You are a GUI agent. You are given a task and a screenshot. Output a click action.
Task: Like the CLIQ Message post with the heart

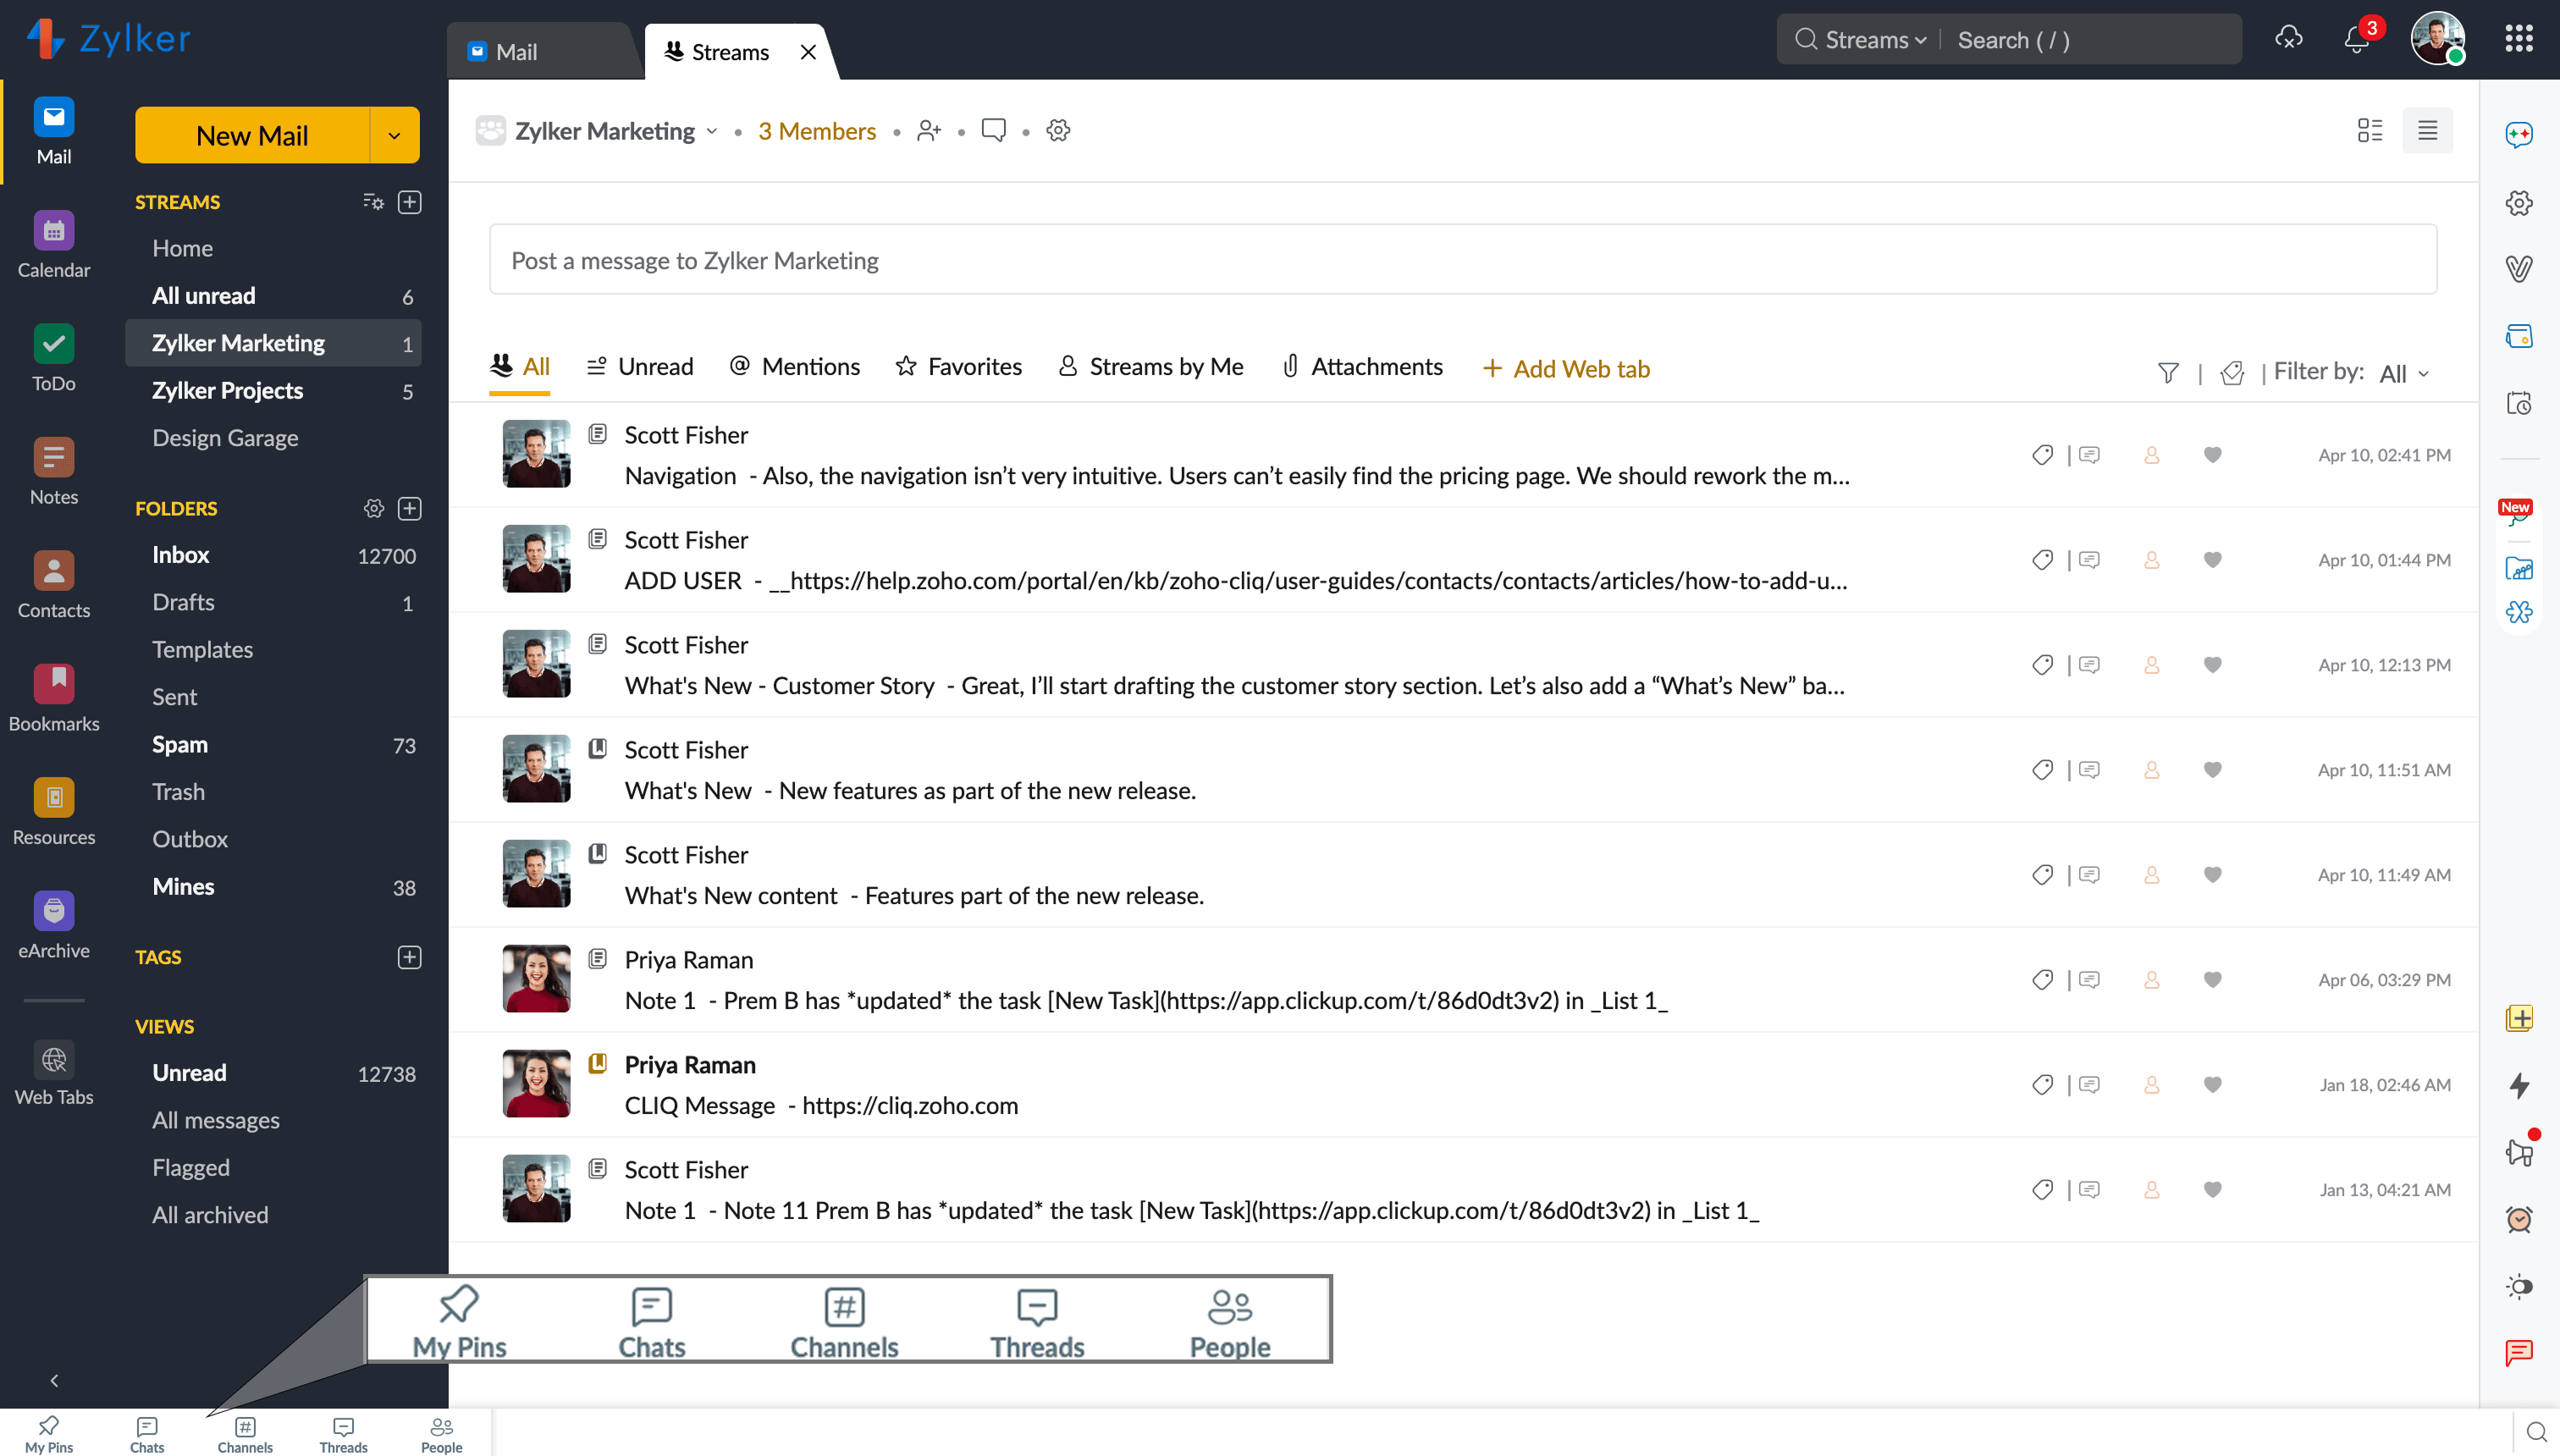tap(2212, 1085)
